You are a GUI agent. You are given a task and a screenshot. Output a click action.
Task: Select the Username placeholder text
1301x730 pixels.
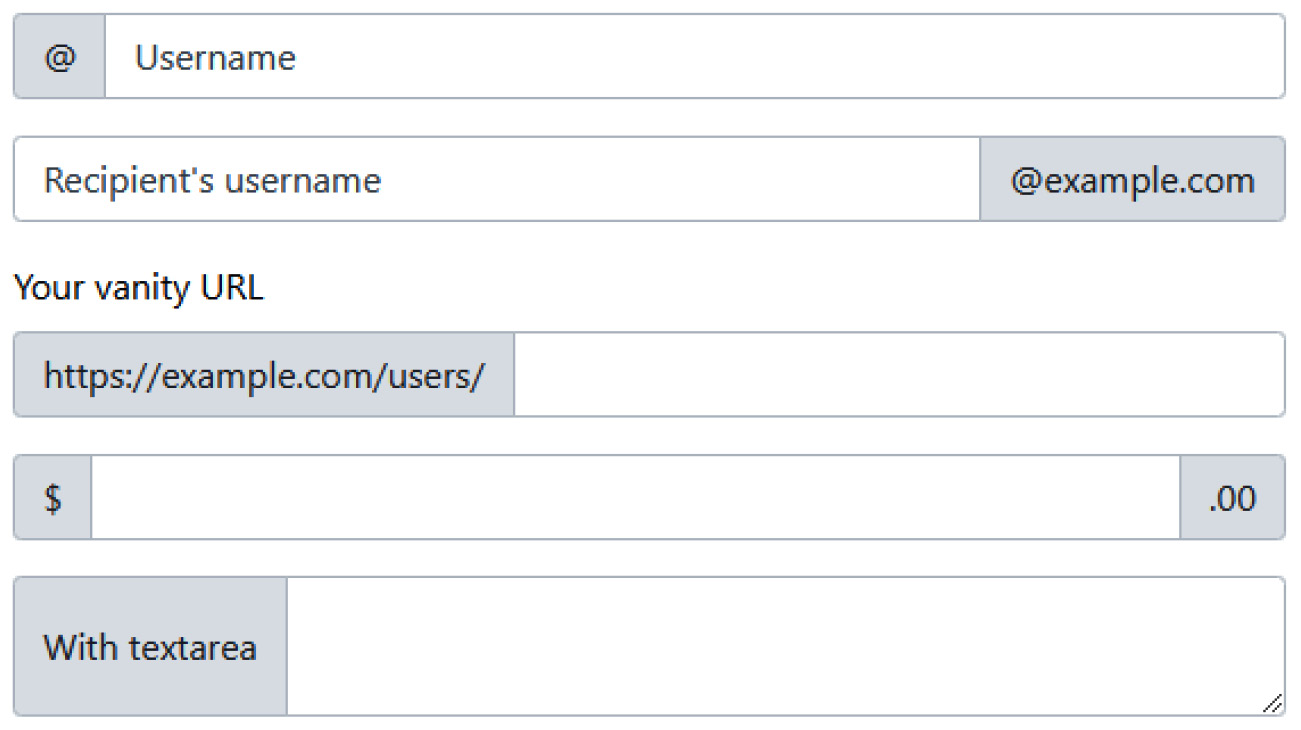(x=215, y=56)
